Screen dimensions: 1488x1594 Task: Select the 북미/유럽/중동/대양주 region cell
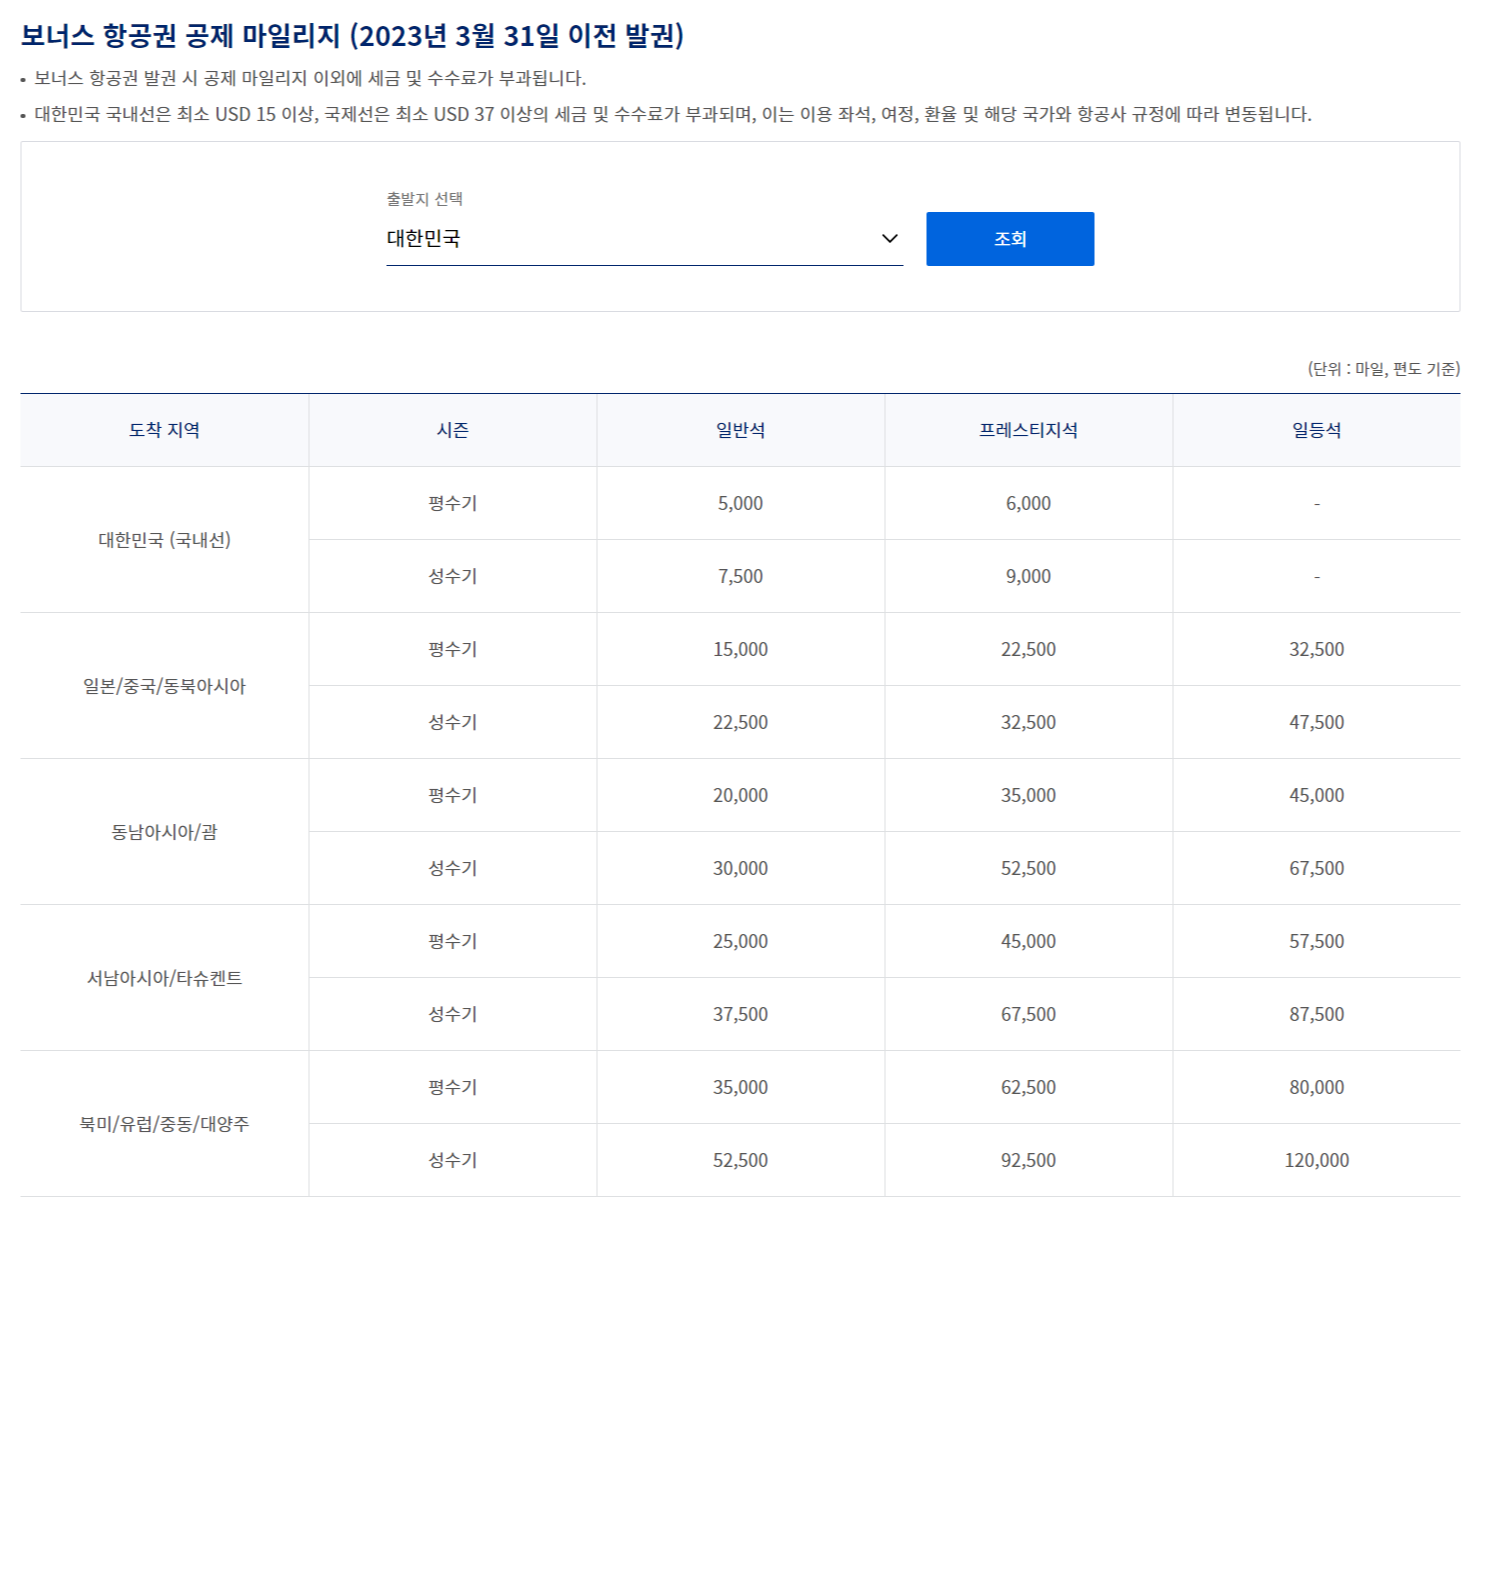pos(164,1124)
